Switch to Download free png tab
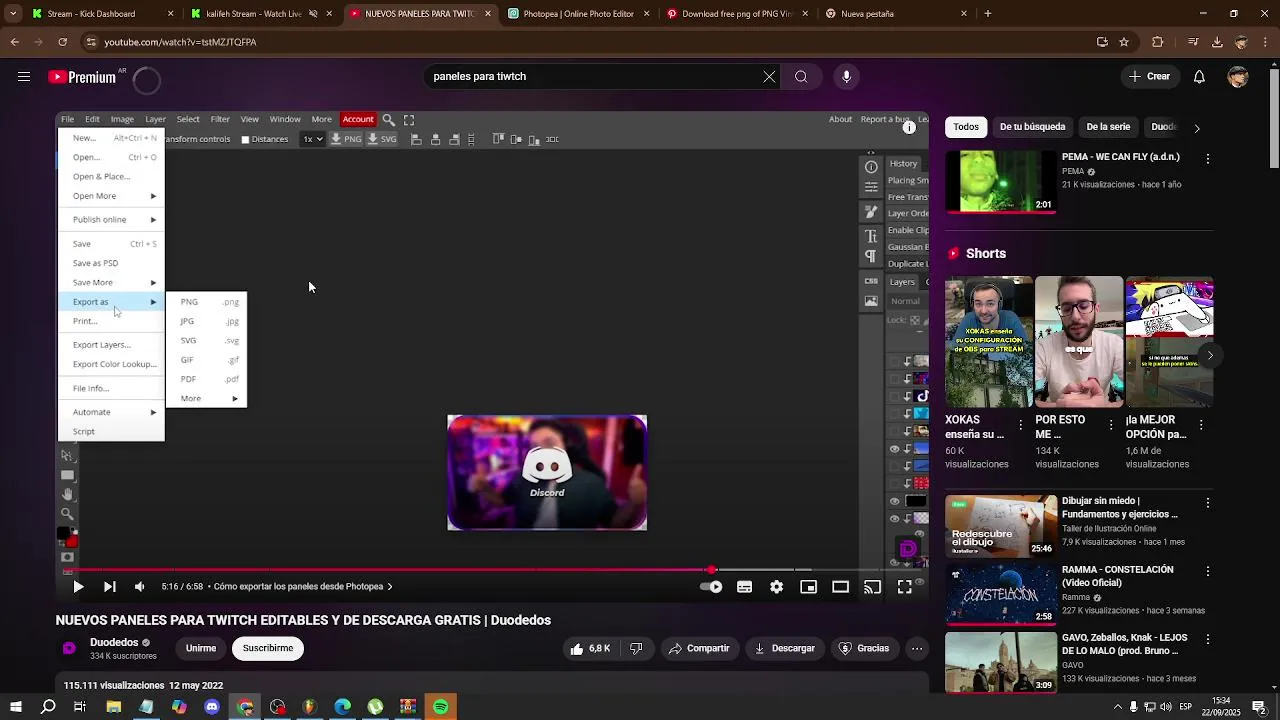The width and height of the screenshot is (1280, 720). [x=739, y=14]
